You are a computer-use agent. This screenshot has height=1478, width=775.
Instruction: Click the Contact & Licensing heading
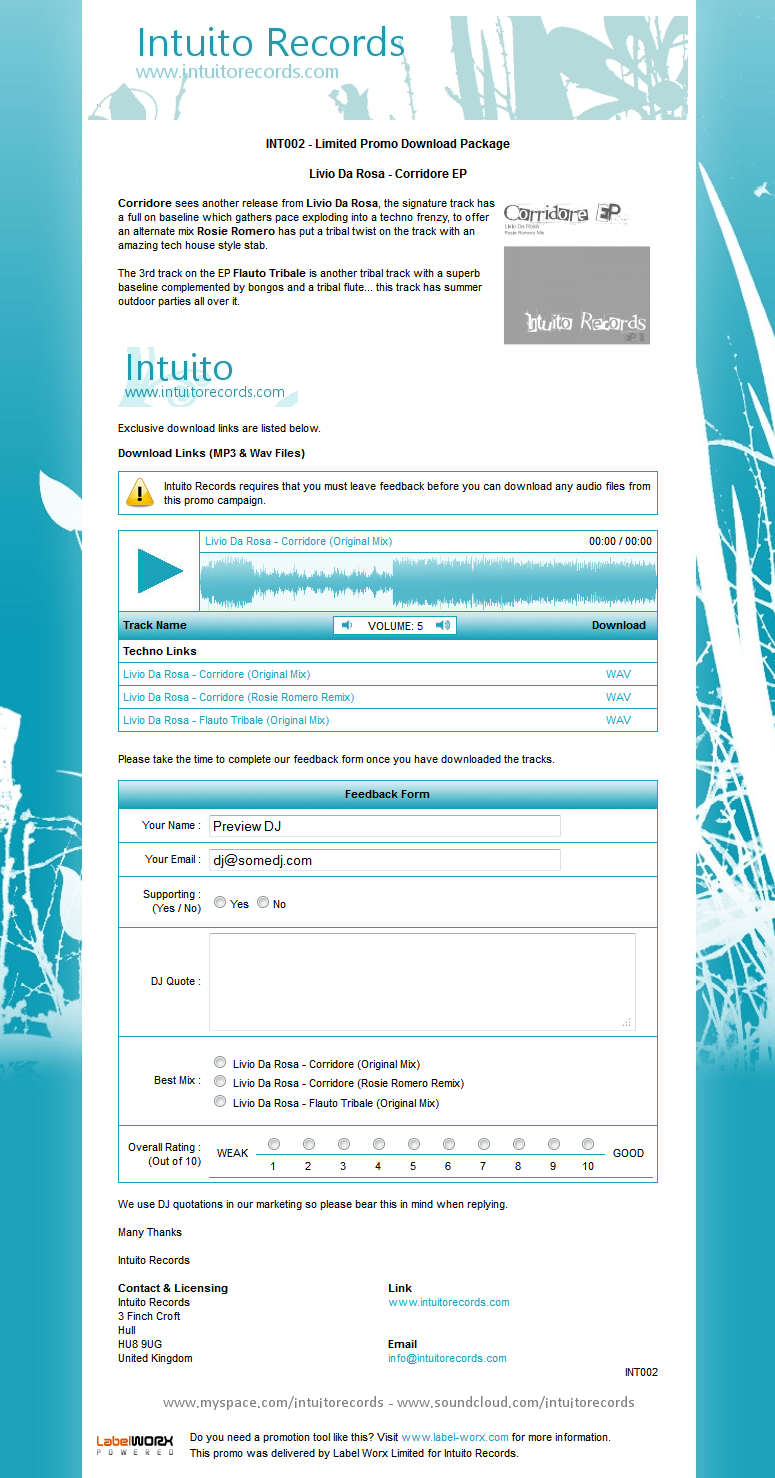173,1288
